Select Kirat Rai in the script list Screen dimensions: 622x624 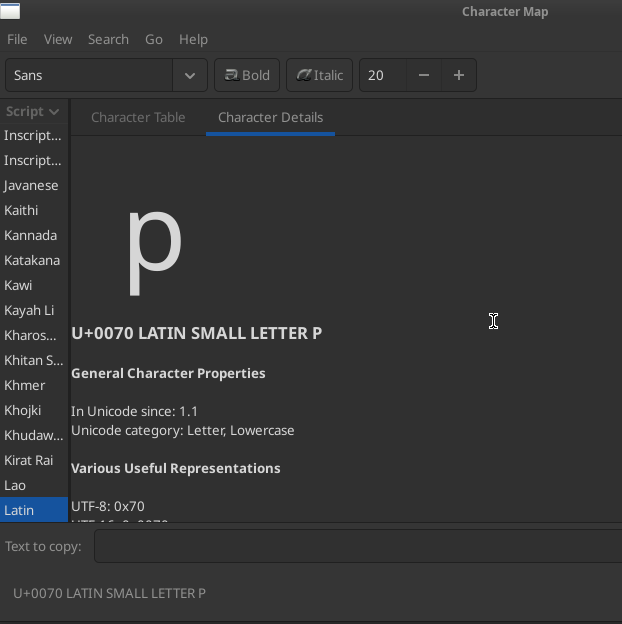[x=34, y=460]
